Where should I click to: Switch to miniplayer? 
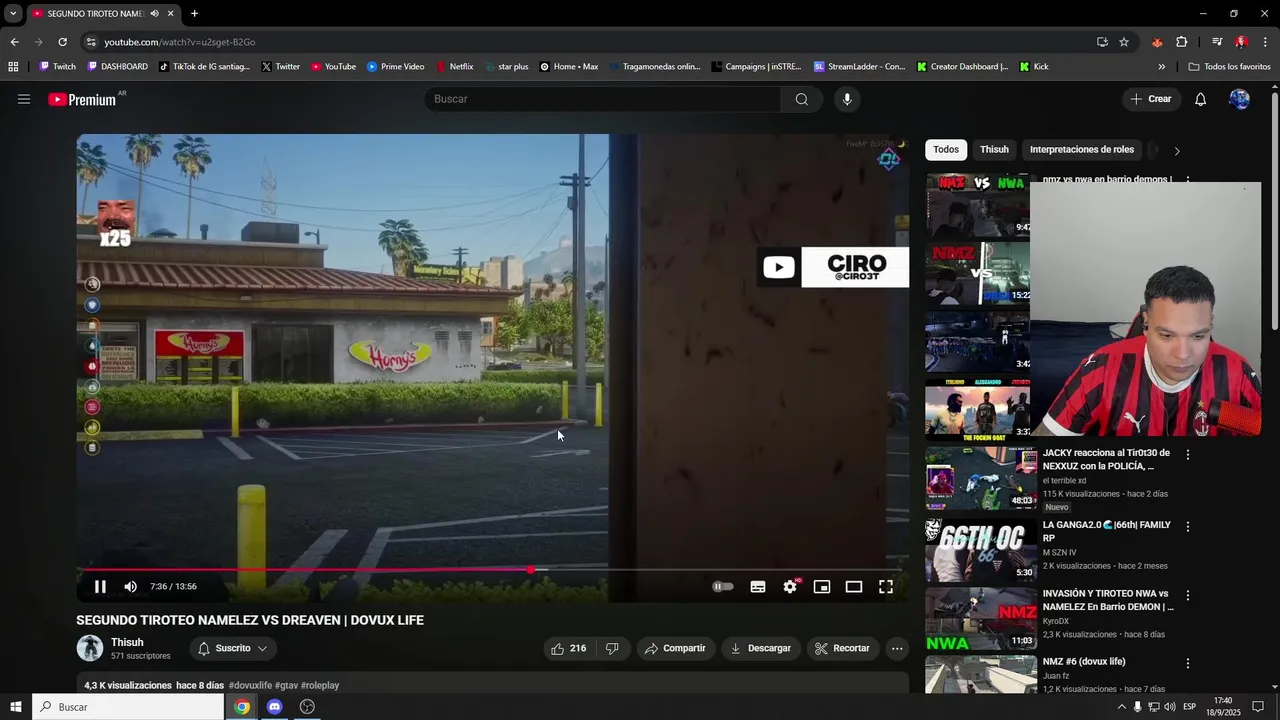coord(822,587)
